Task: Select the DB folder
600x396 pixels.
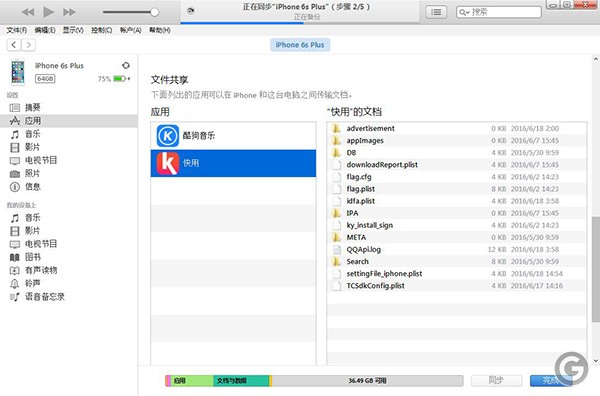Action: [457, 153]
